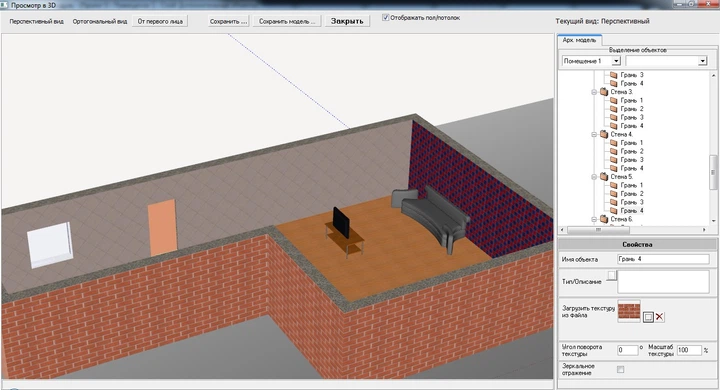Screen dimensions: 720x390
Task: Select Грань 1 label under Стена 4
Action: [632, 143]
